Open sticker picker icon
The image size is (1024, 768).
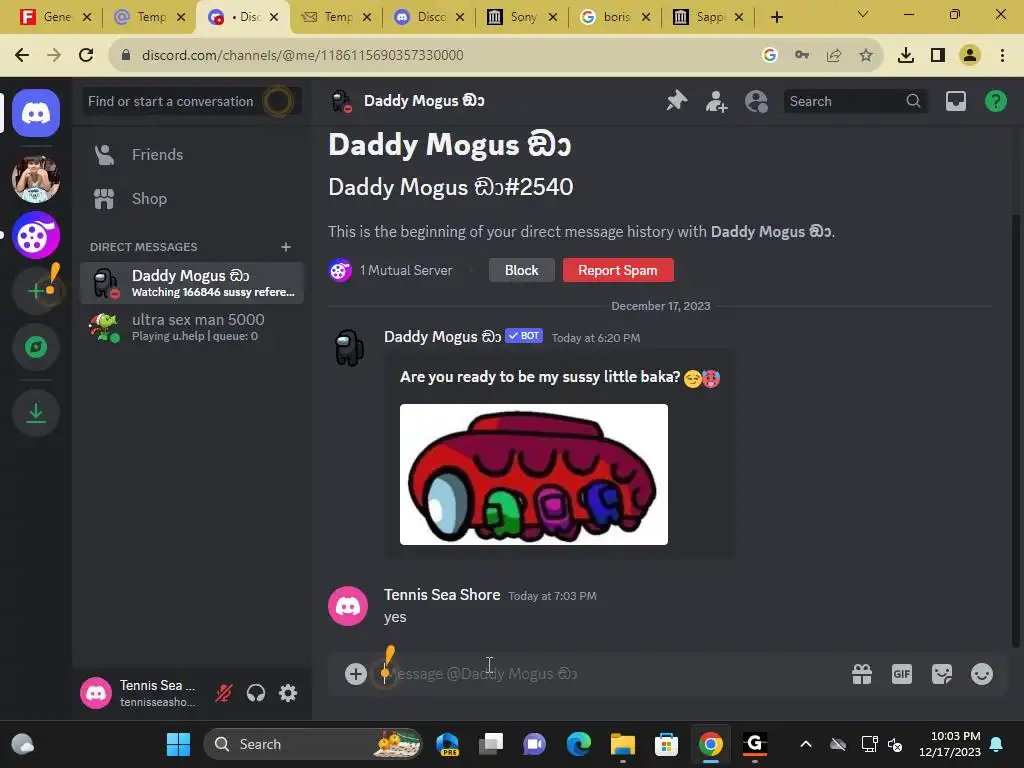(942, 674)
